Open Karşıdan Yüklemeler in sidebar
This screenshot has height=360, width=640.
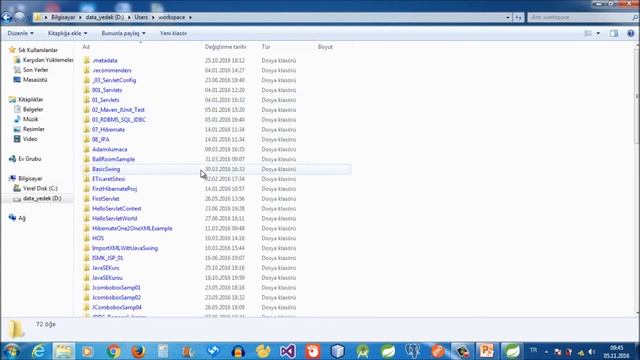48,60
